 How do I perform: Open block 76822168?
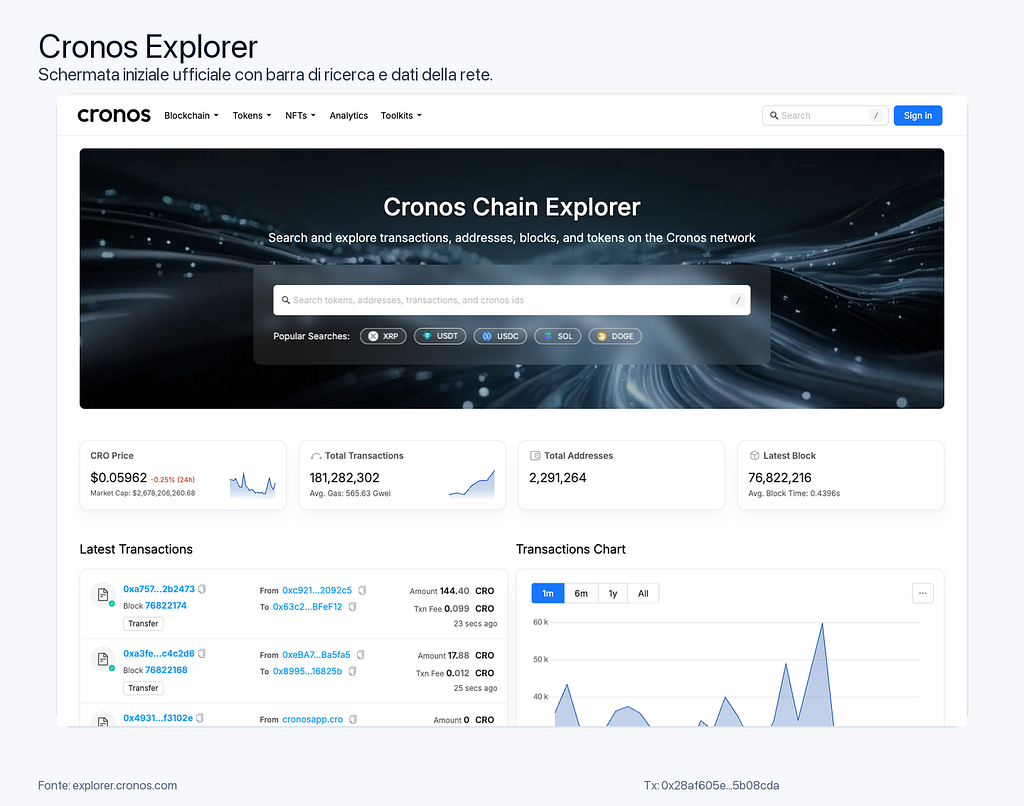point(166,670)
